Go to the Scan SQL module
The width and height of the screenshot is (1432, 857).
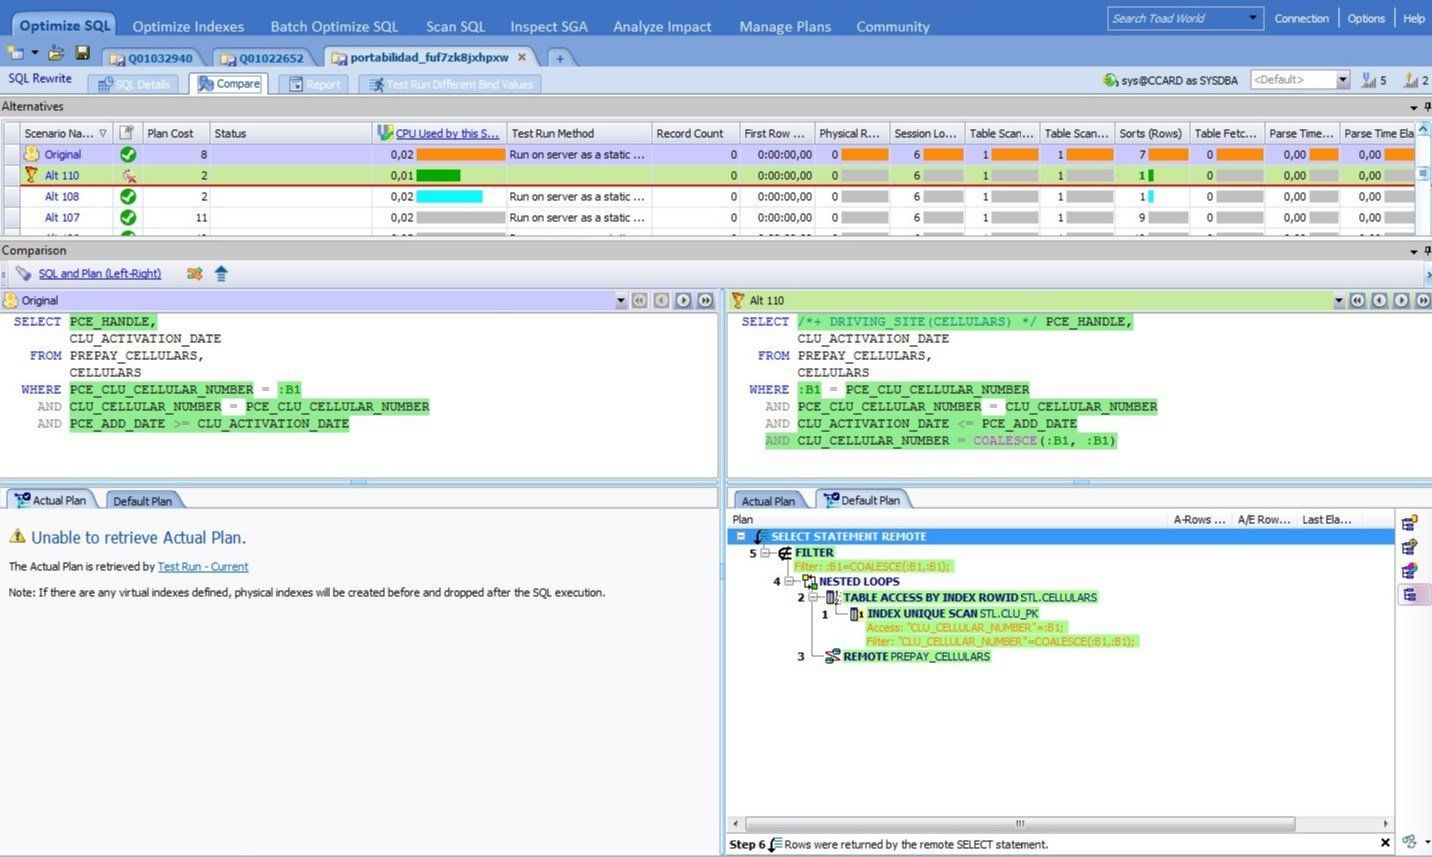(x=455, y=26)
